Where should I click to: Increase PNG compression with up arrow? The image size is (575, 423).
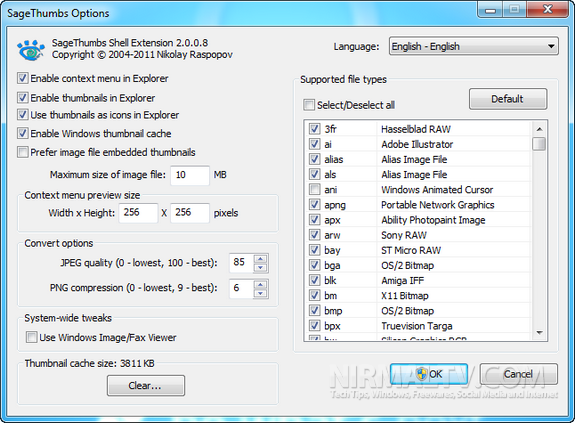(260, 284)
